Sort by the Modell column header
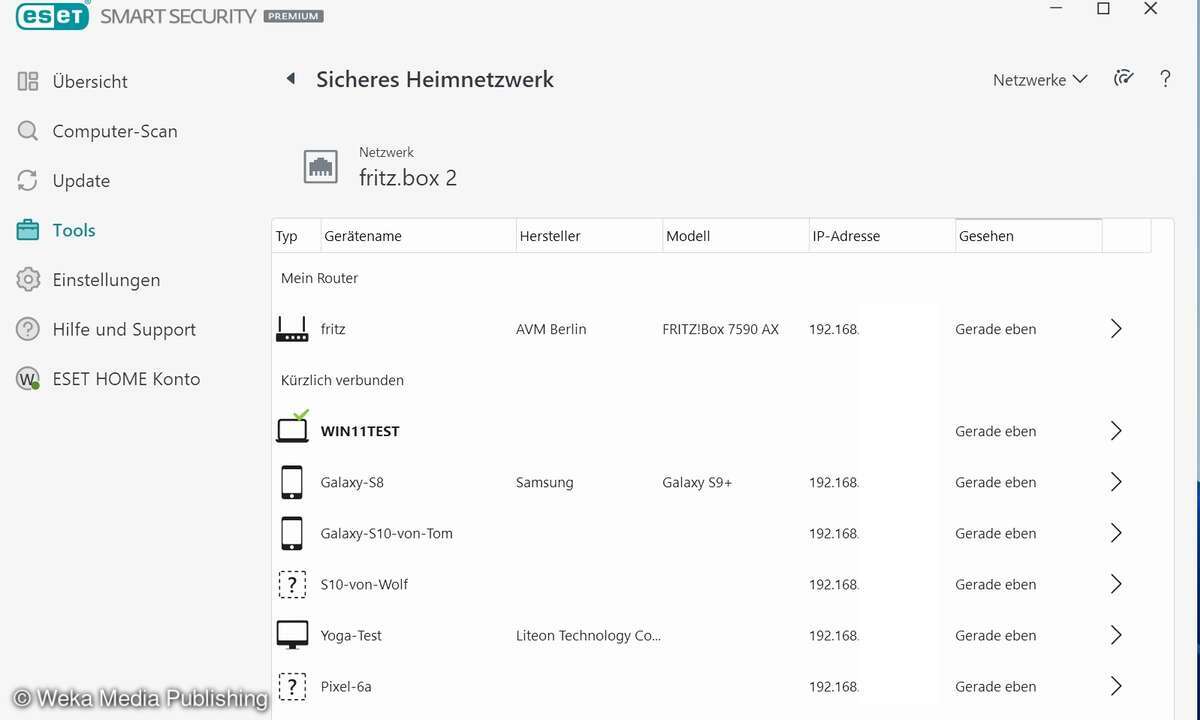Screen dimensions: 1200x720 click(736, 236)
